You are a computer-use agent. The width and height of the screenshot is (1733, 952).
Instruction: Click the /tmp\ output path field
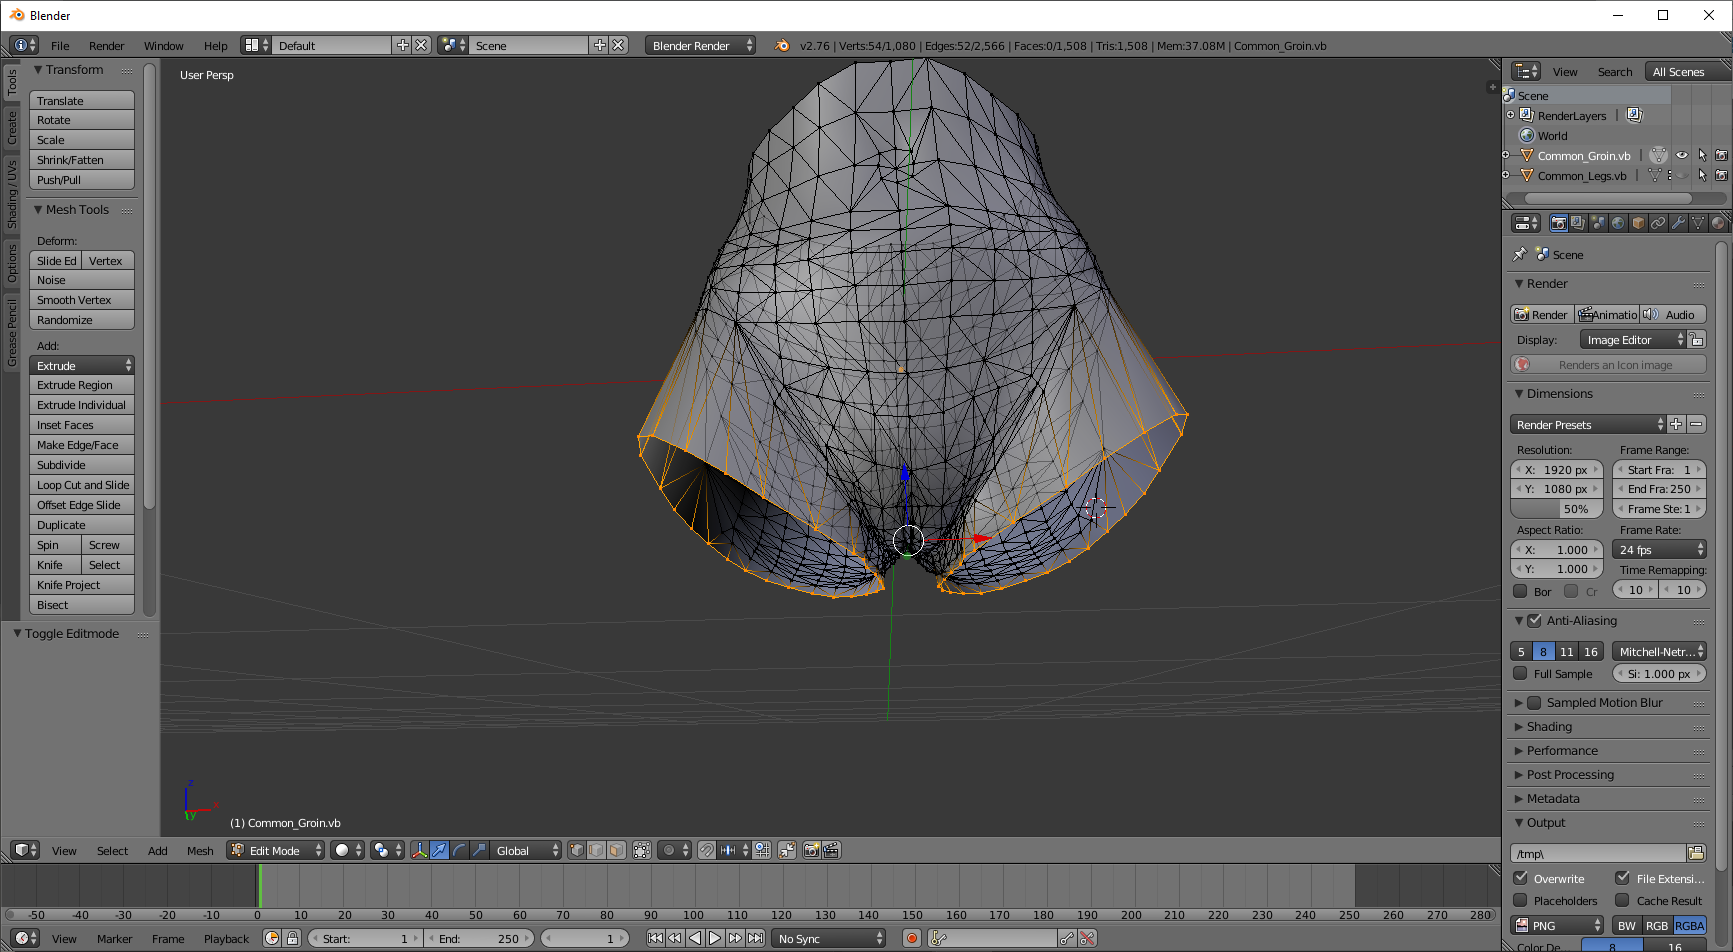tap(1598, 853)
